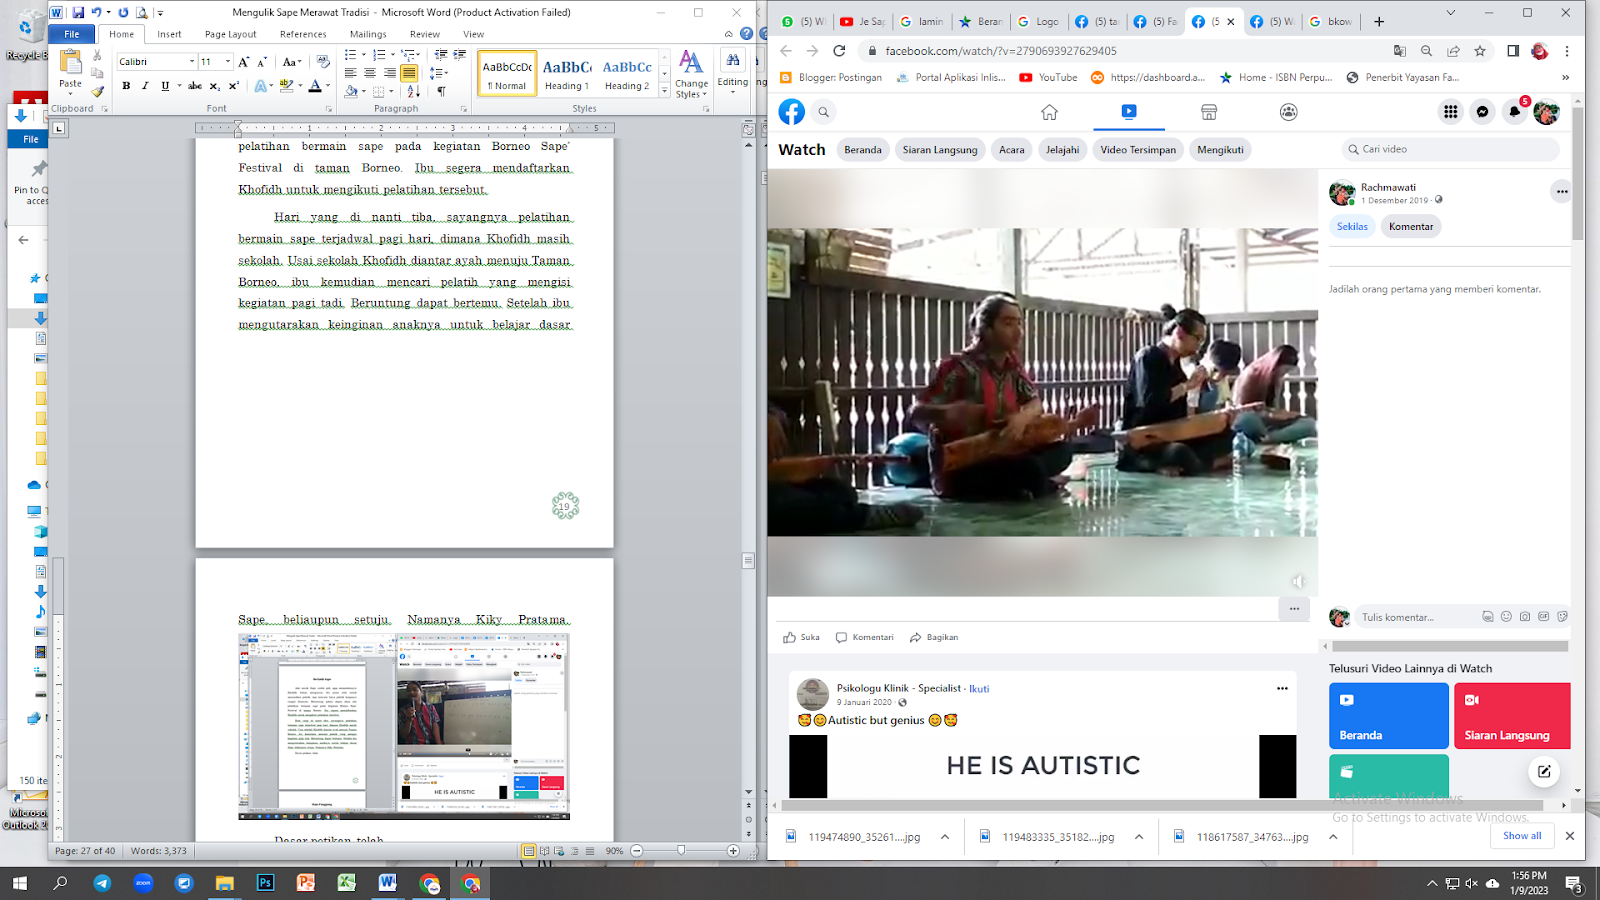Reload the Facebook page in Chrome
The height and width of the screenshot is (900, 1600).
click(x=839, y=51)
